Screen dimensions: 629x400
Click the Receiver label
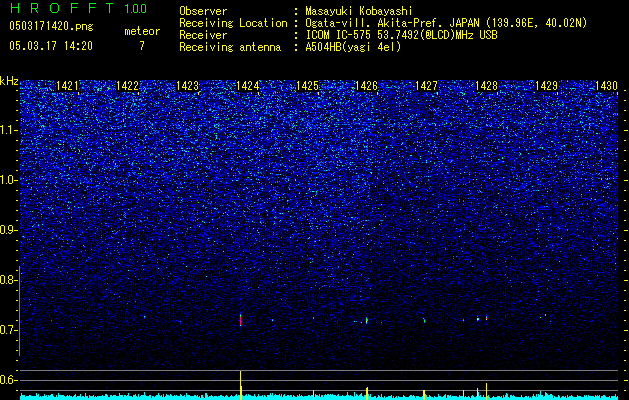tap(203, 35)
